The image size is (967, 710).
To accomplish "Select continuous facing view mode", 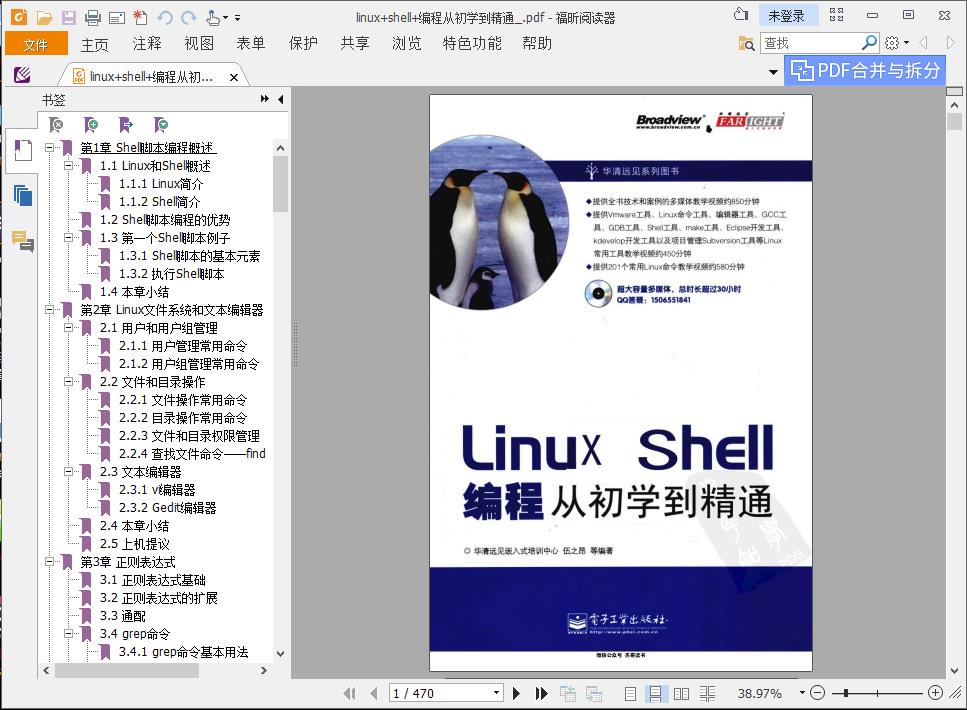I will click(x=707, y=694).
